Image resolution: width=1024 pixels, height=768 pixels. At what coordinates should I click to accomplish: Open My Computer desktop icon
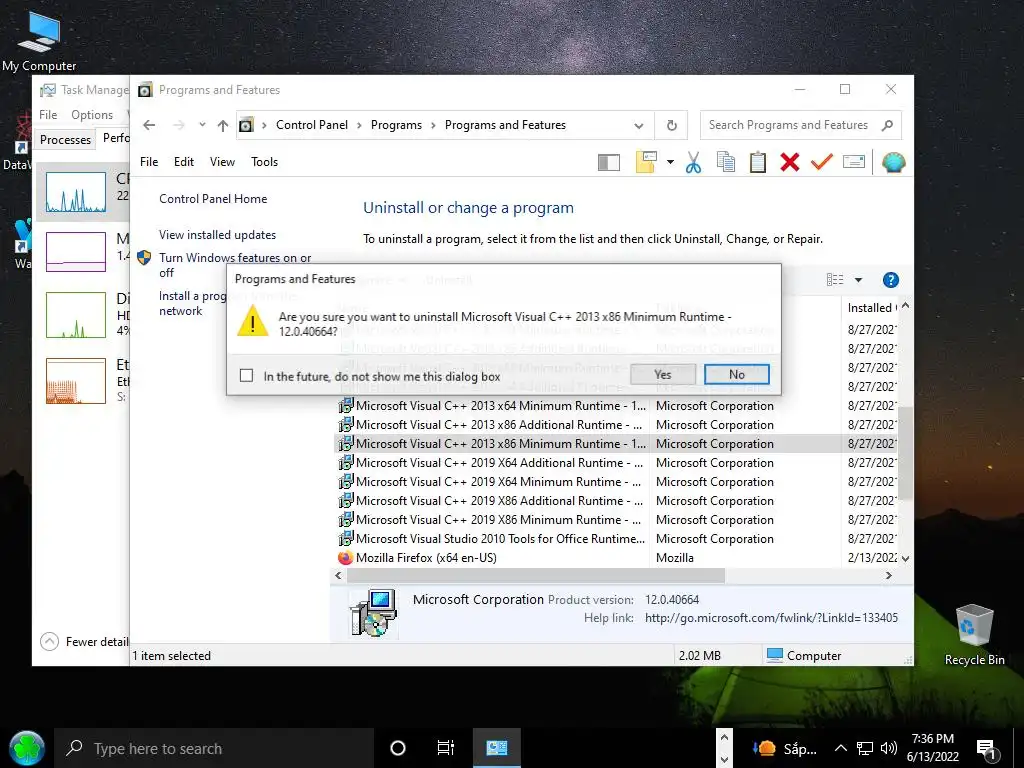click(39, 41)
